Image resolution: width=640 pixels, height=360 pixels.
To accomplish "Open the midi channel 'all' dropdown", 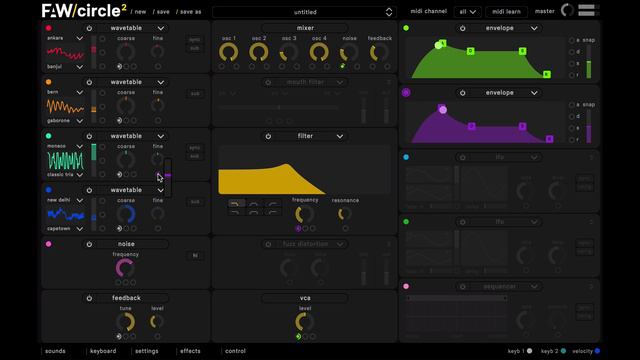I will point(468,12).
